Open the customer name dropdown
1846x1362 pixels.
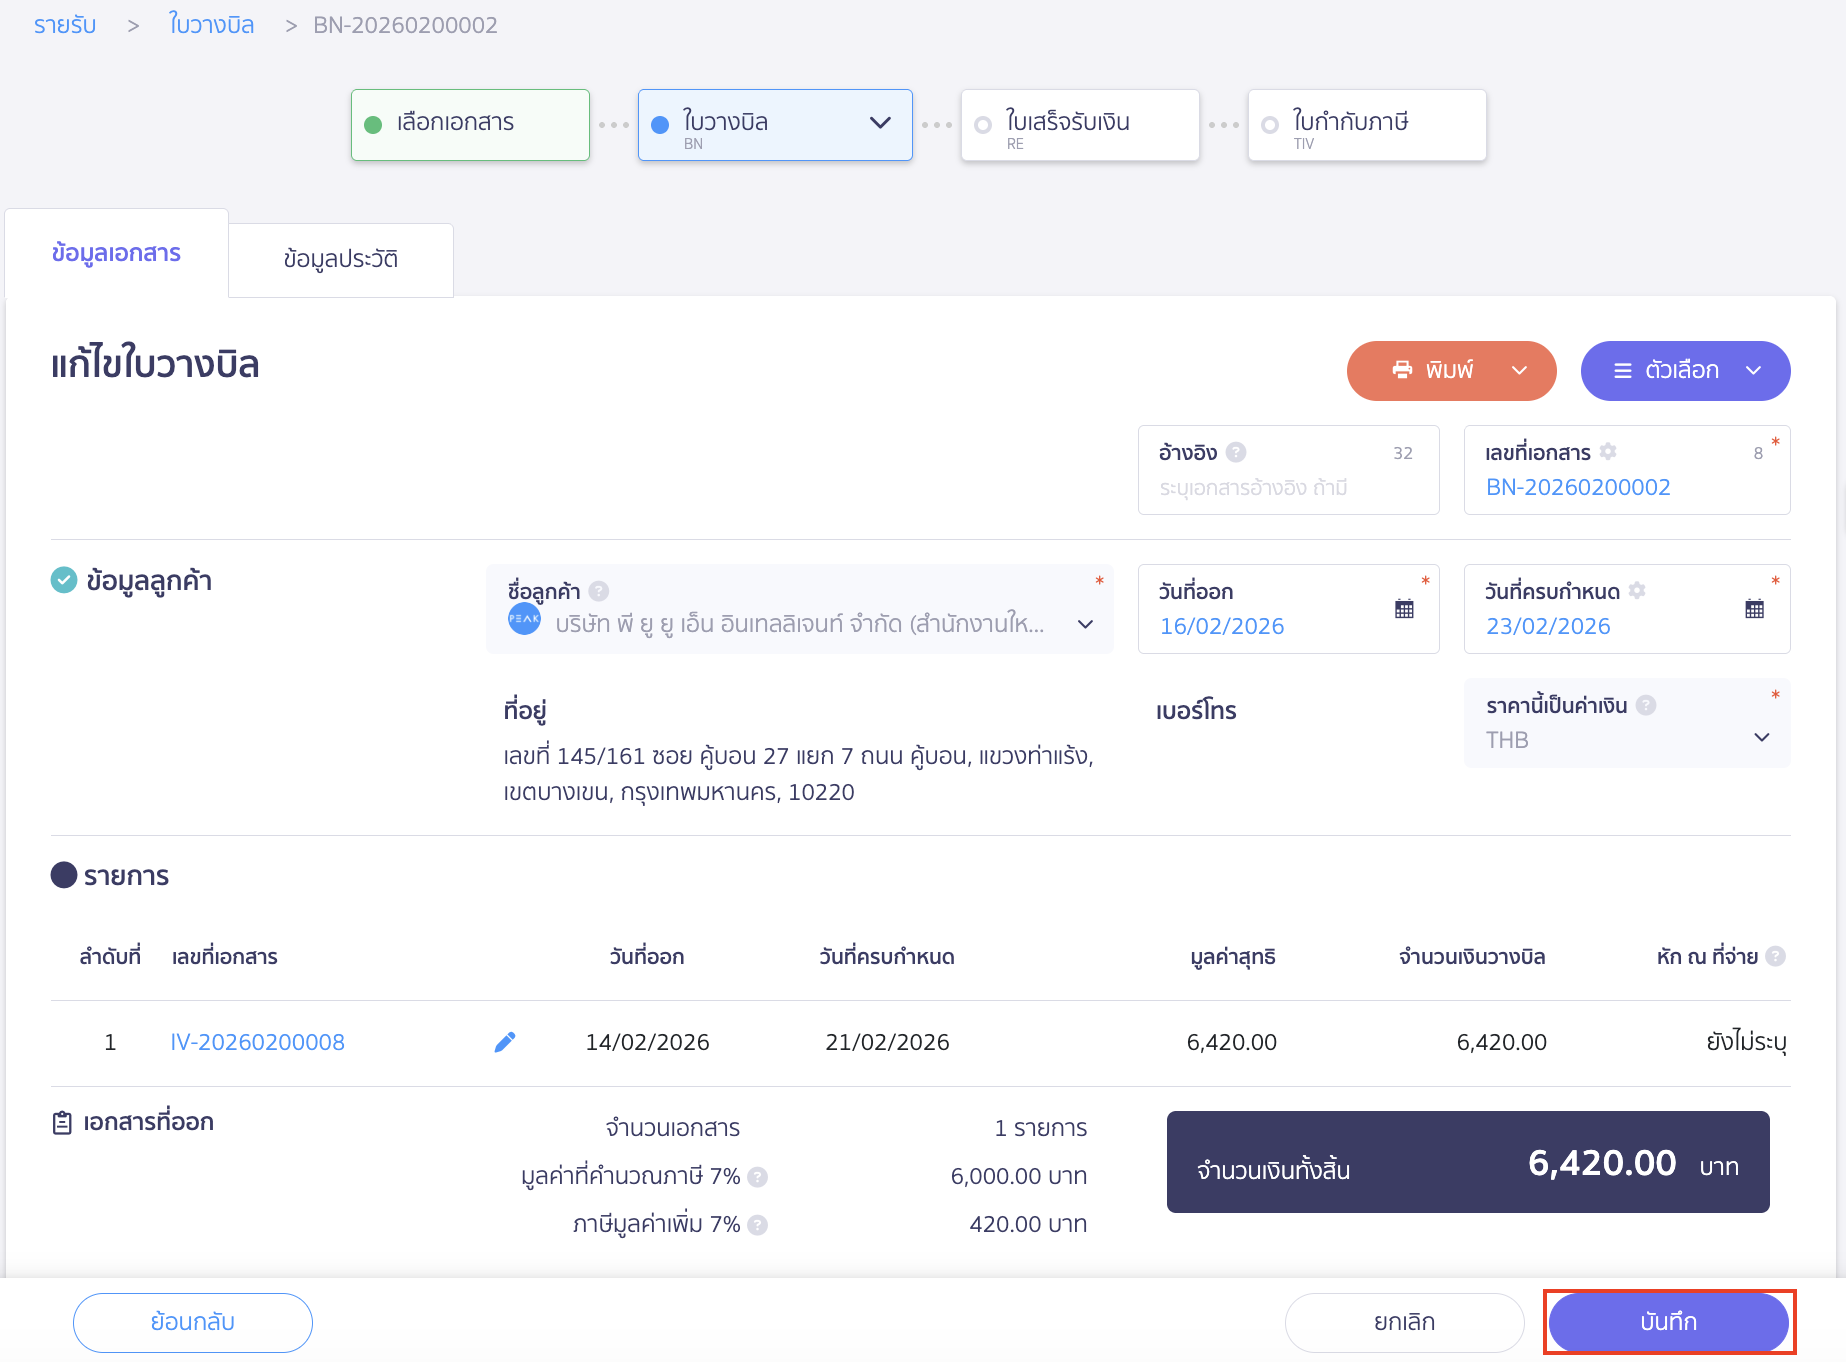tap(1085, 624)
